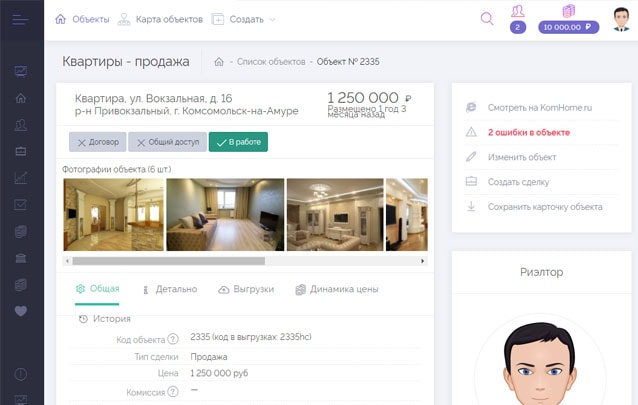Open the checkbox tasks icon in the sidebar
638x405 pixels.
pyautogui.click(x=21, y=204)
